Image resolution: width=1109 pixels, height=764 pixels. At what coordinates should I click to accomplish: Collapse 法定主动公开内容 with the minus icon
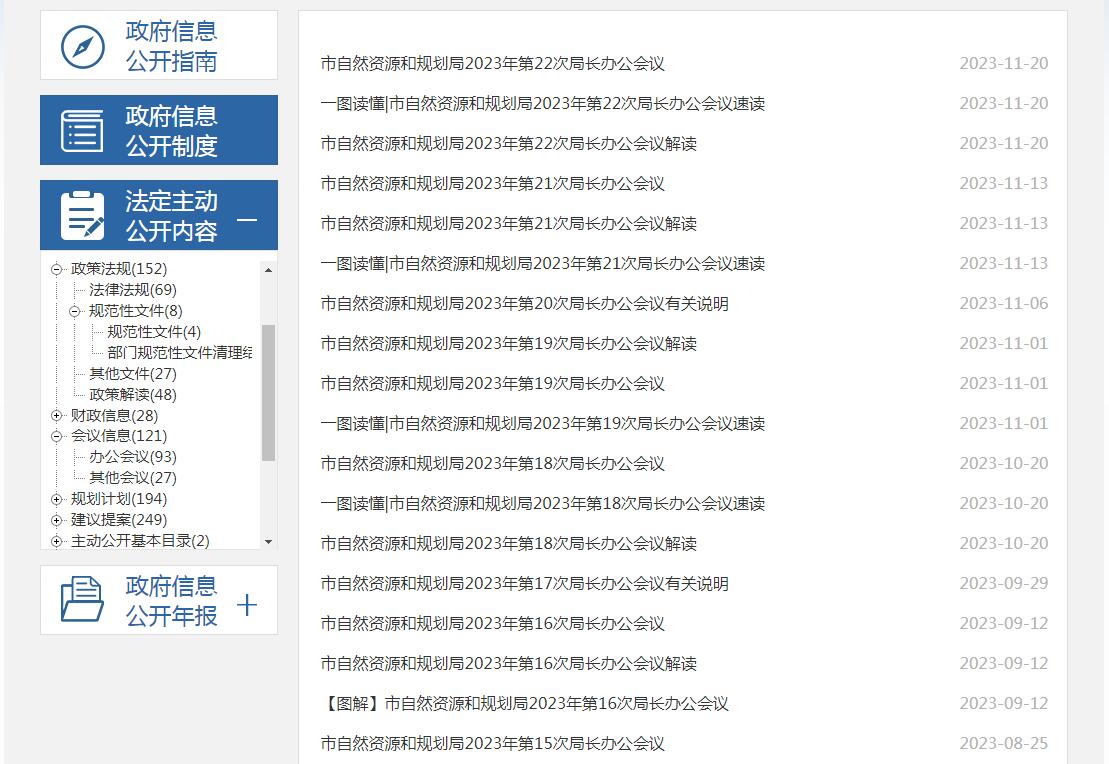[x=247, y=219]
